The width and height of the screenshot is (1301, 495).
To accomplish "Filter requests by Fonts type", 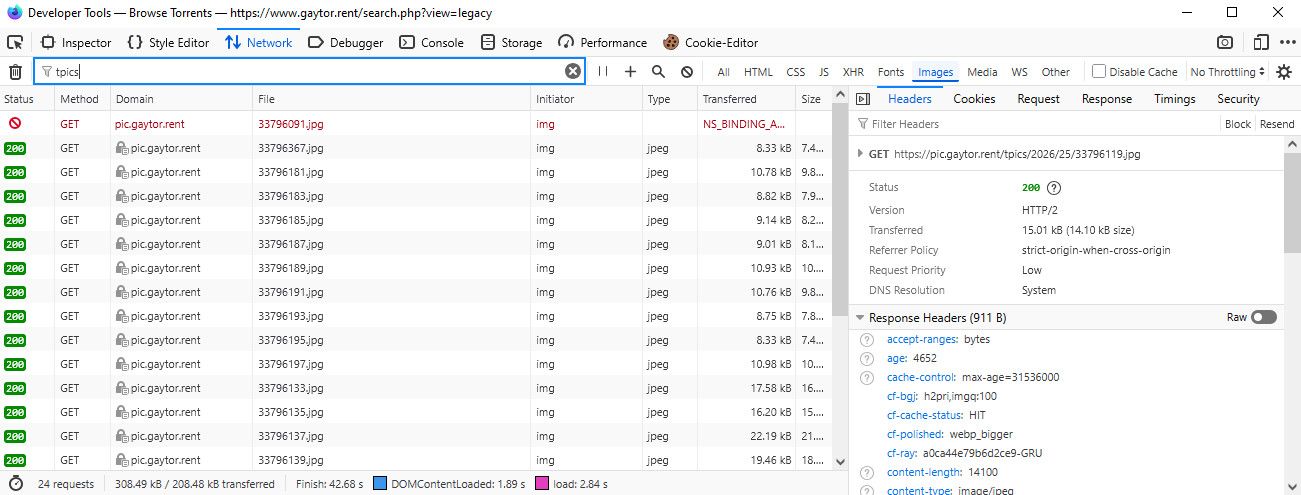I will (x=890, y=72).
